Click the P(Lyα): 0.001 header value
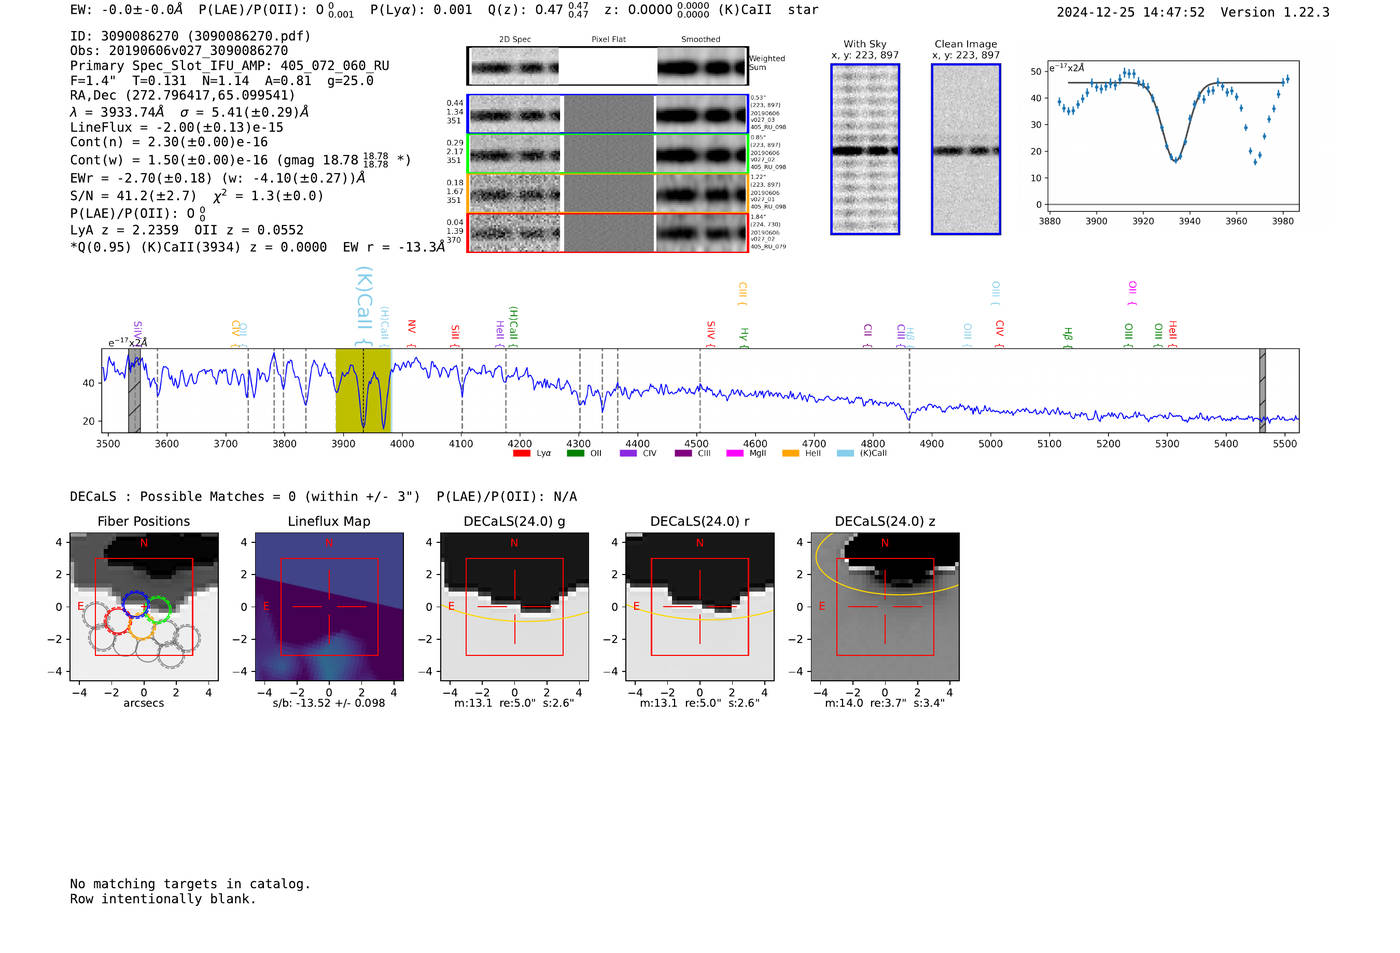Image resolution: width=1400 pixels, height=953 pixels. click(x=421, y=10)
